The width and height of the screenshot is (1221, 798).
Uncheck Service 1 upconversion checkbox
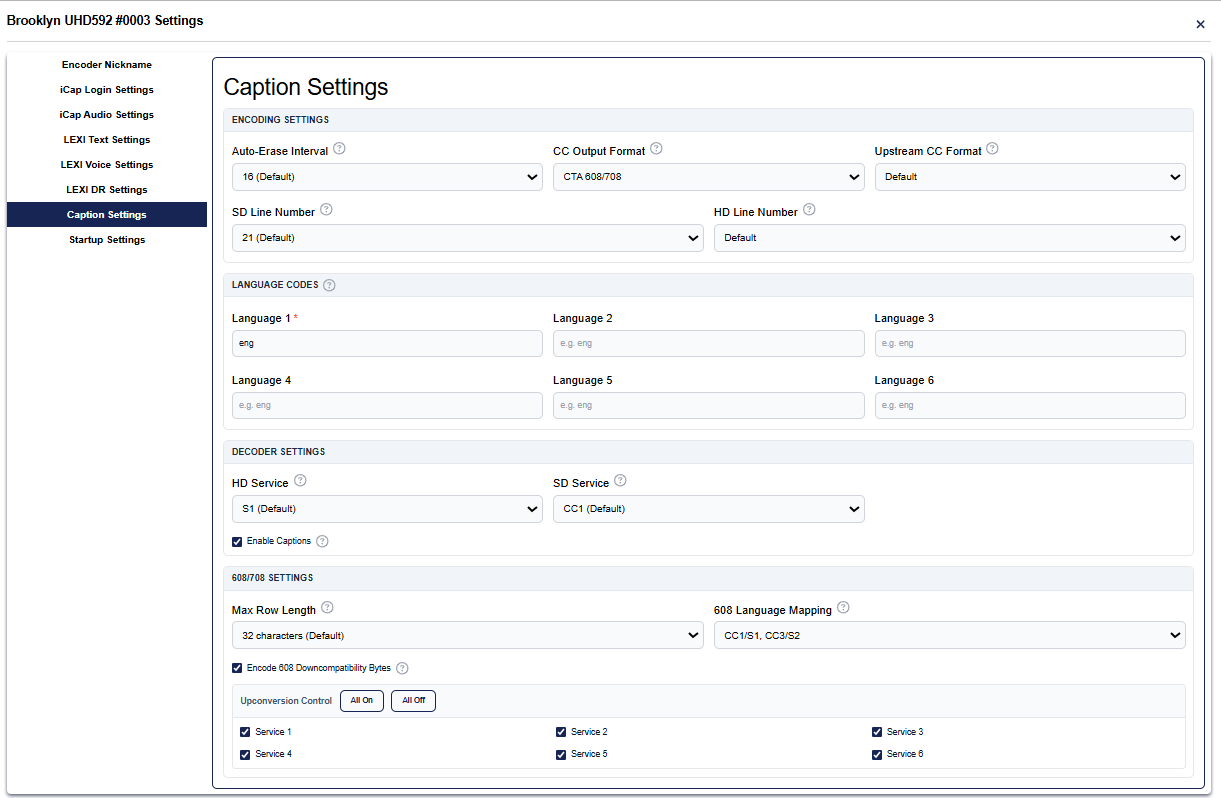(245, 732)
